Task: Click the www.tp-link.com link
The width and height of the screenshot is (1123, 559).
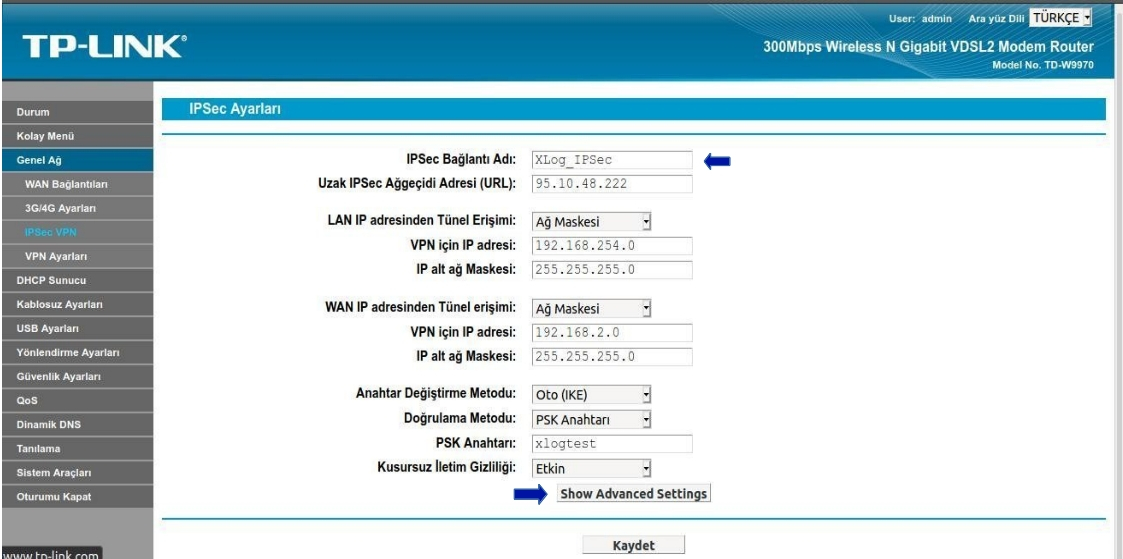Action: coord(51,555)
